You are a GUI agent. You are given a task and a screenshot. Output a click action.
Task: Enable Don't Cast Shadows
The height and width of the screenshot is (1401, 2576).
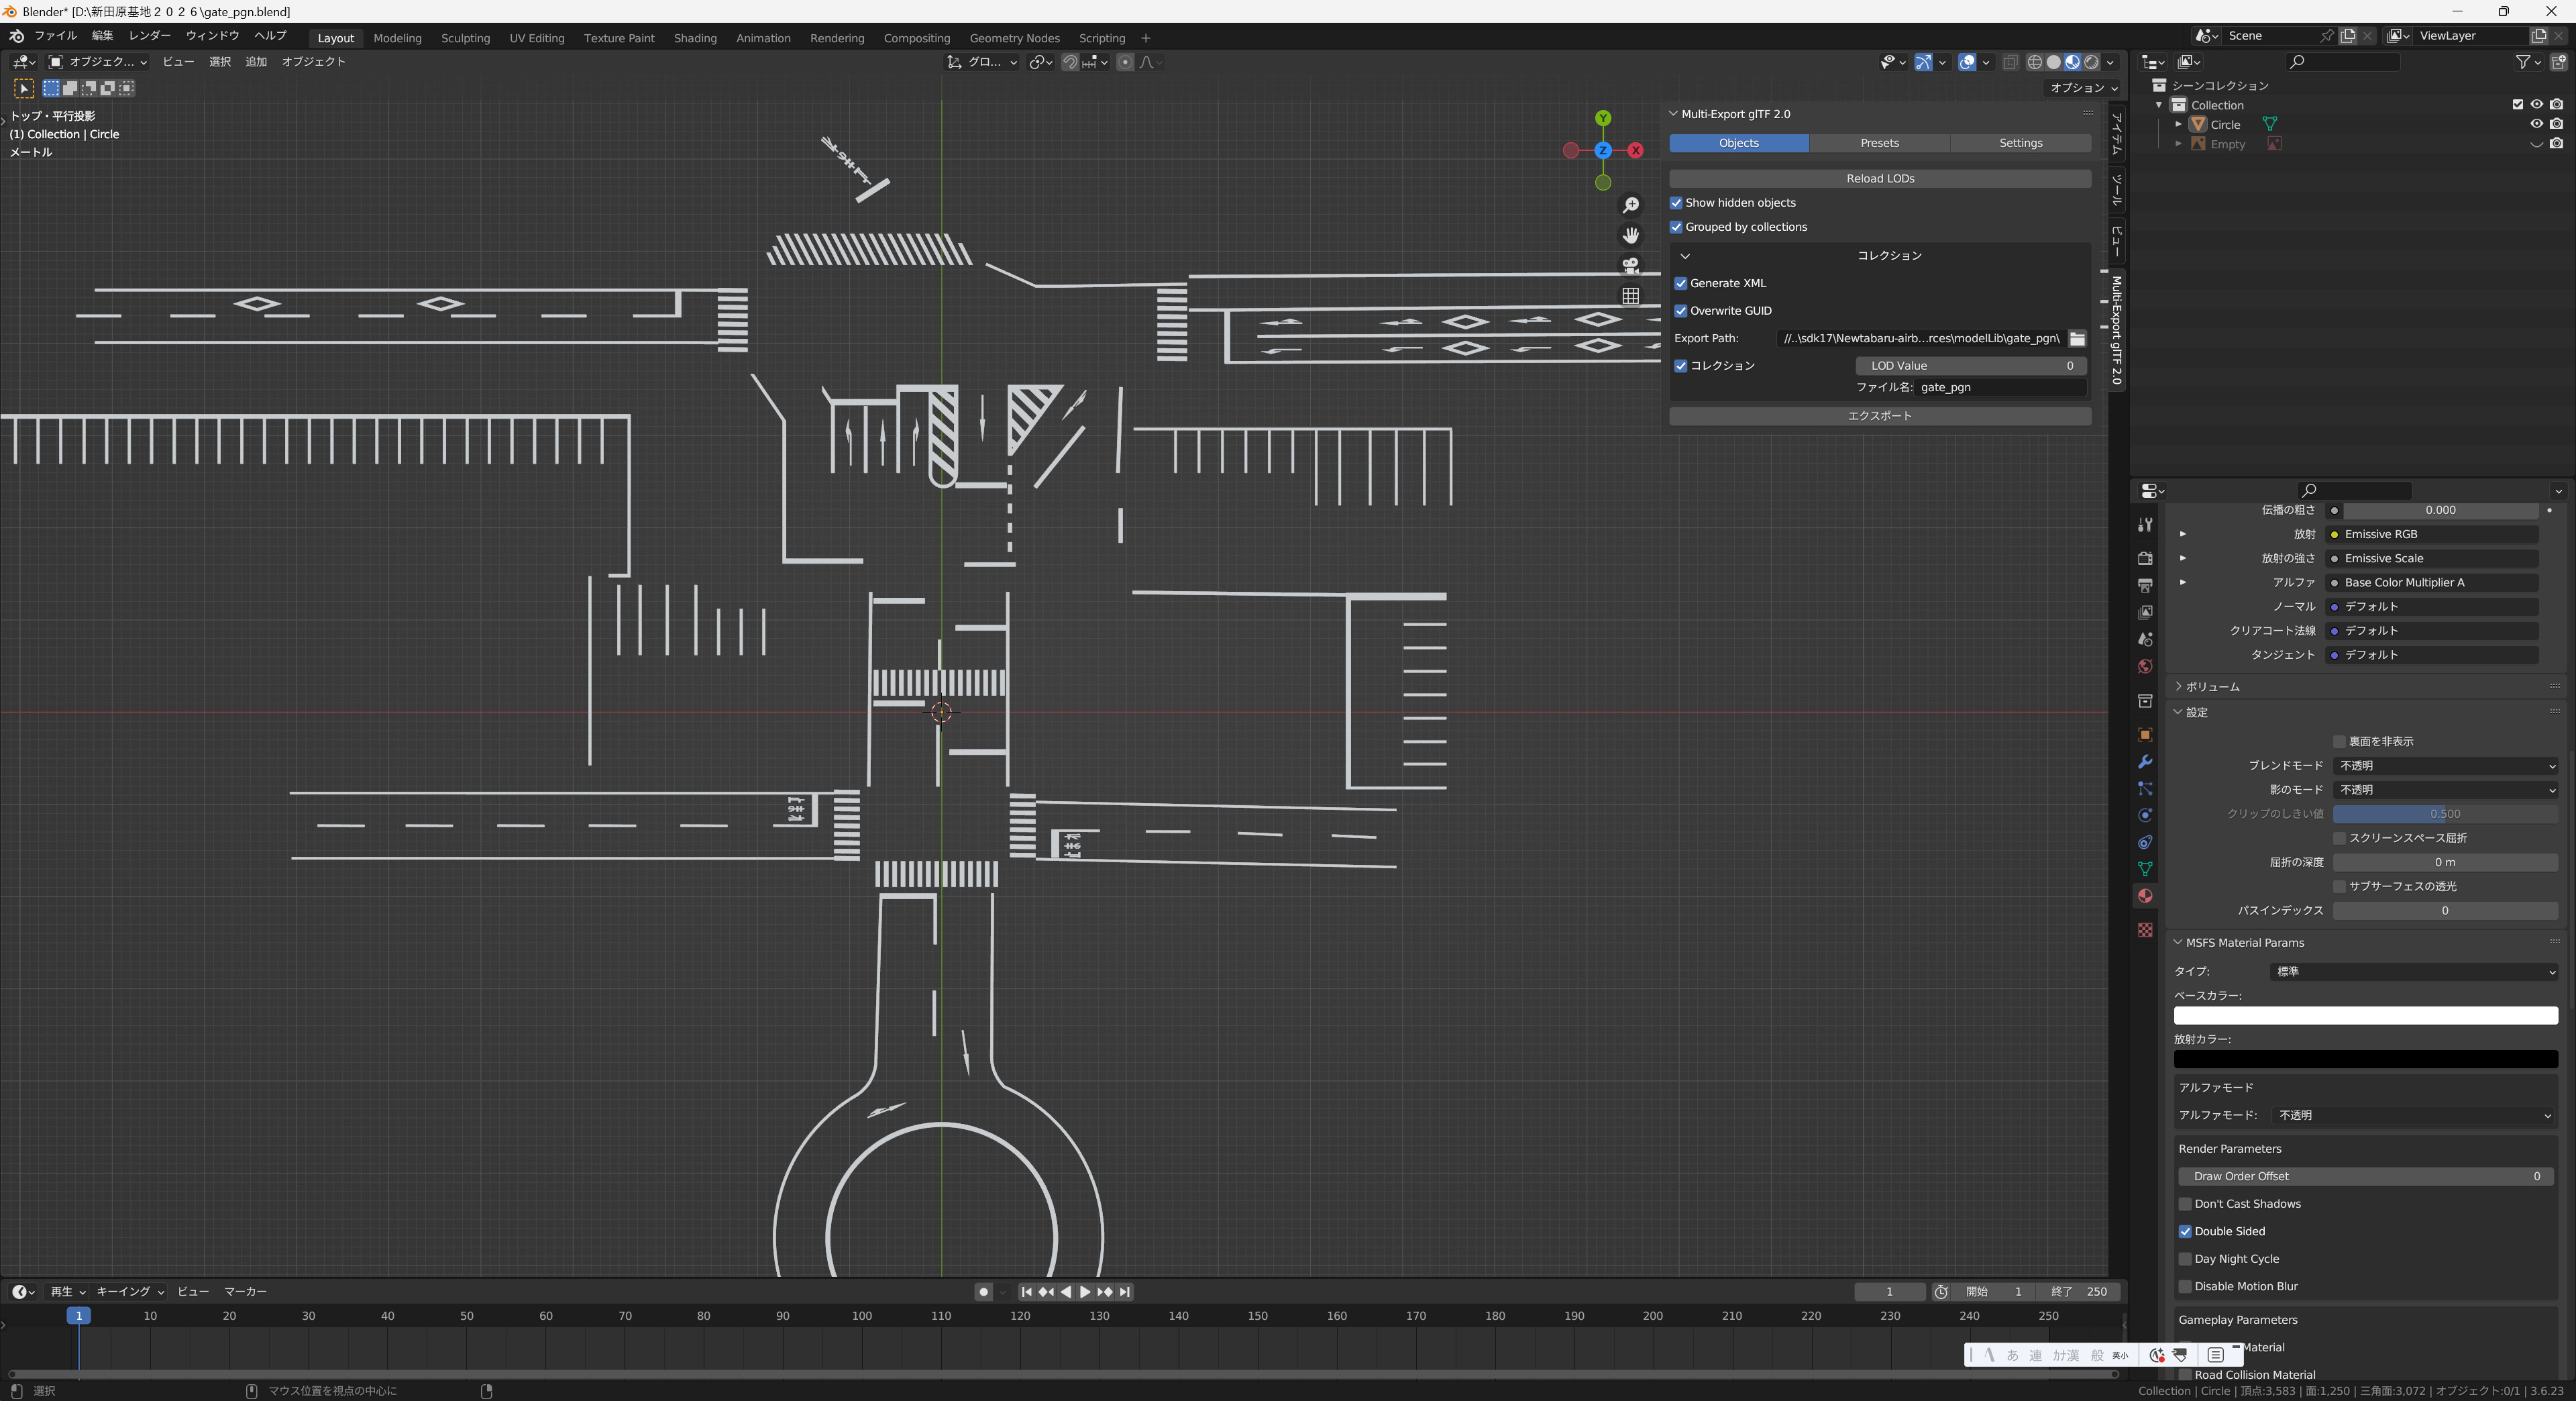click(x=2185, y=1204)
